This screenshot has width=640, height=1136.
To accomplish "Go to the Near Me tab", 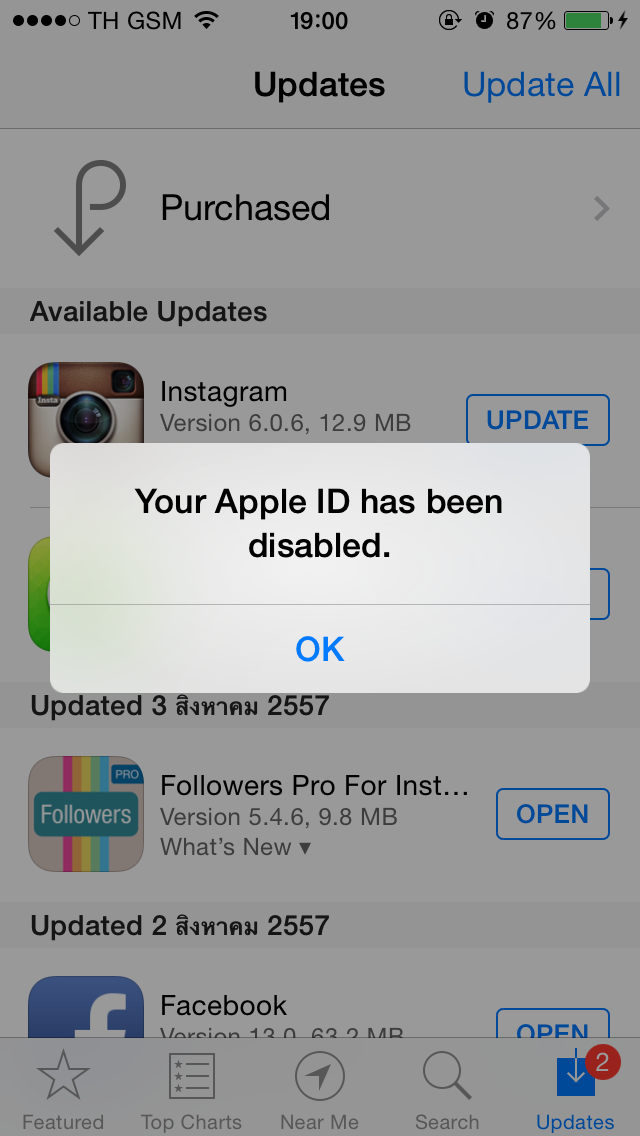I will pos(320,1089).
